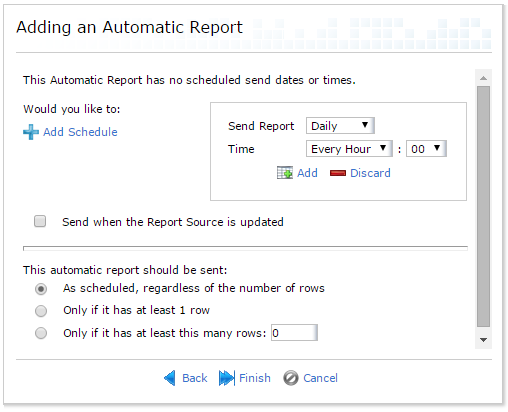Select Only if it has at least 1 row
508x412 pixels.
tap(41, 311)
